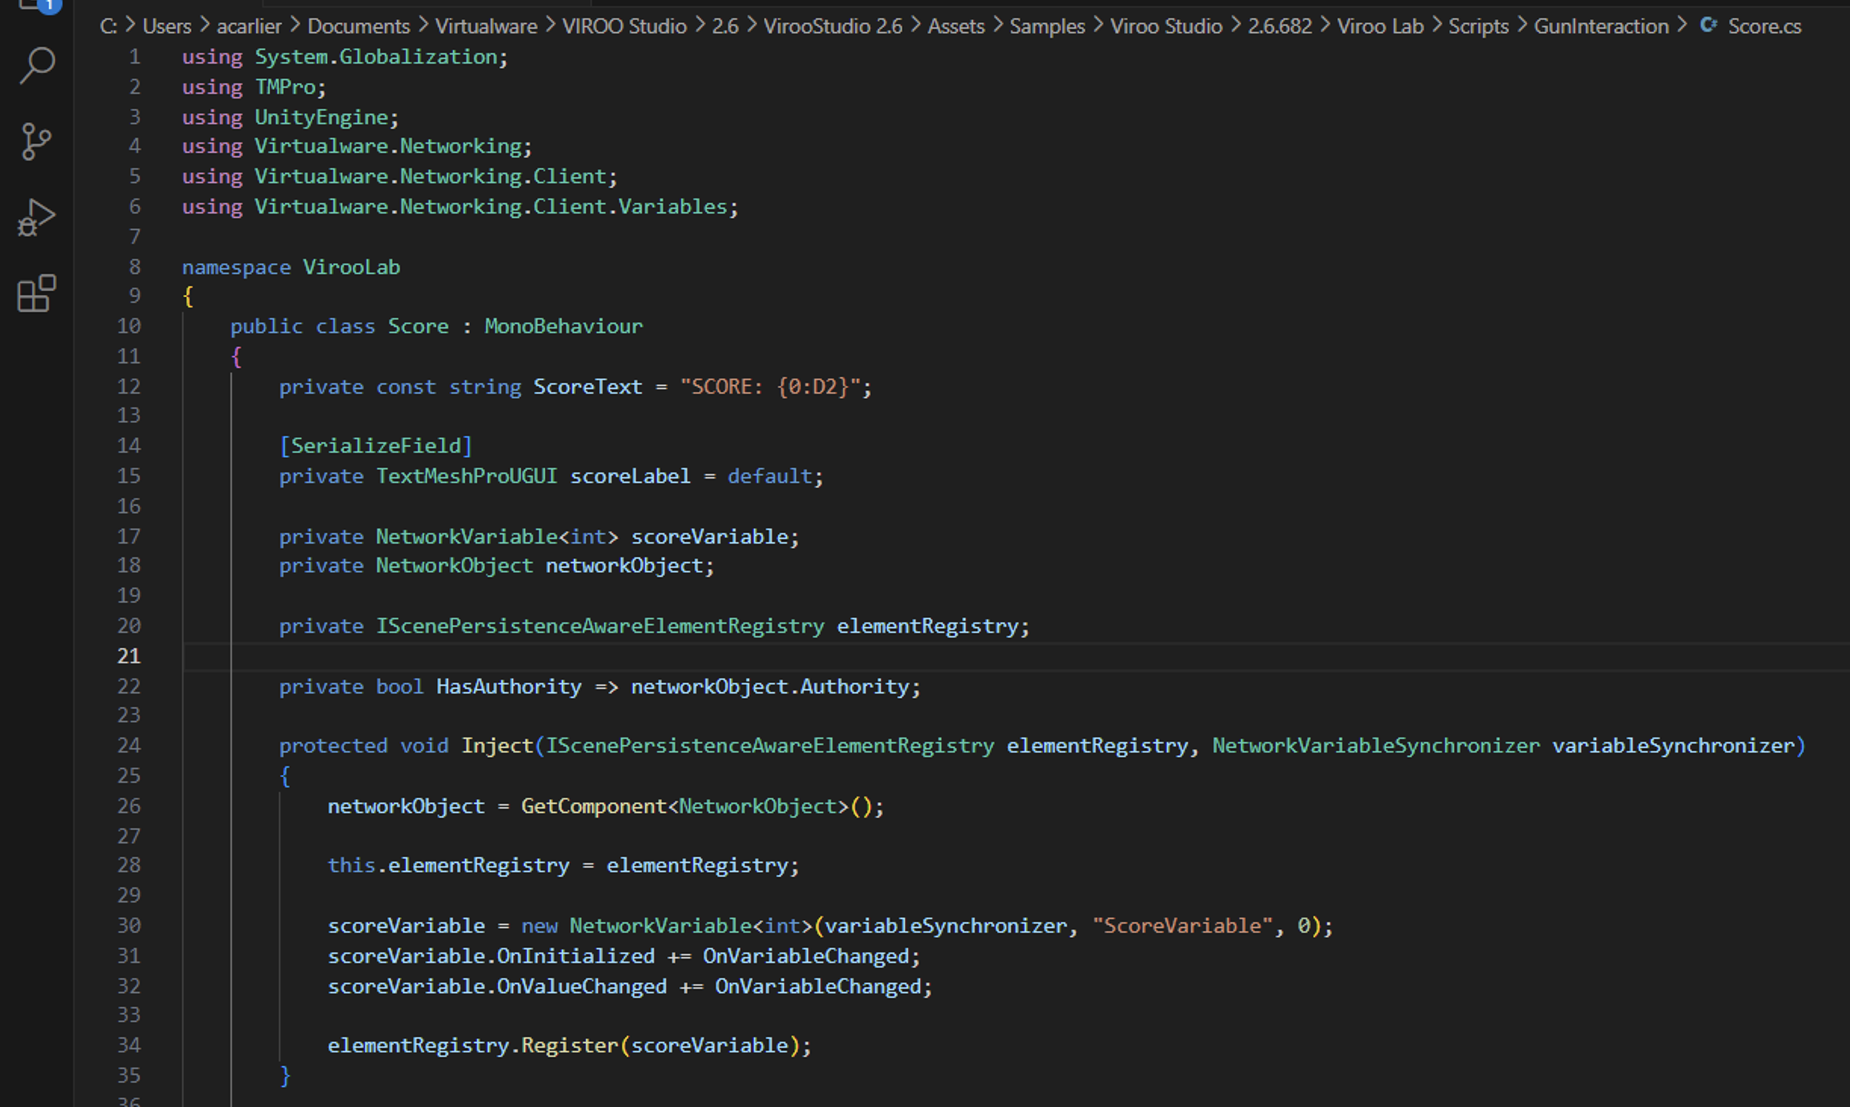Click the SerializeField attribute text
Screen dimensions: 1850x1107
pos(376,446)
